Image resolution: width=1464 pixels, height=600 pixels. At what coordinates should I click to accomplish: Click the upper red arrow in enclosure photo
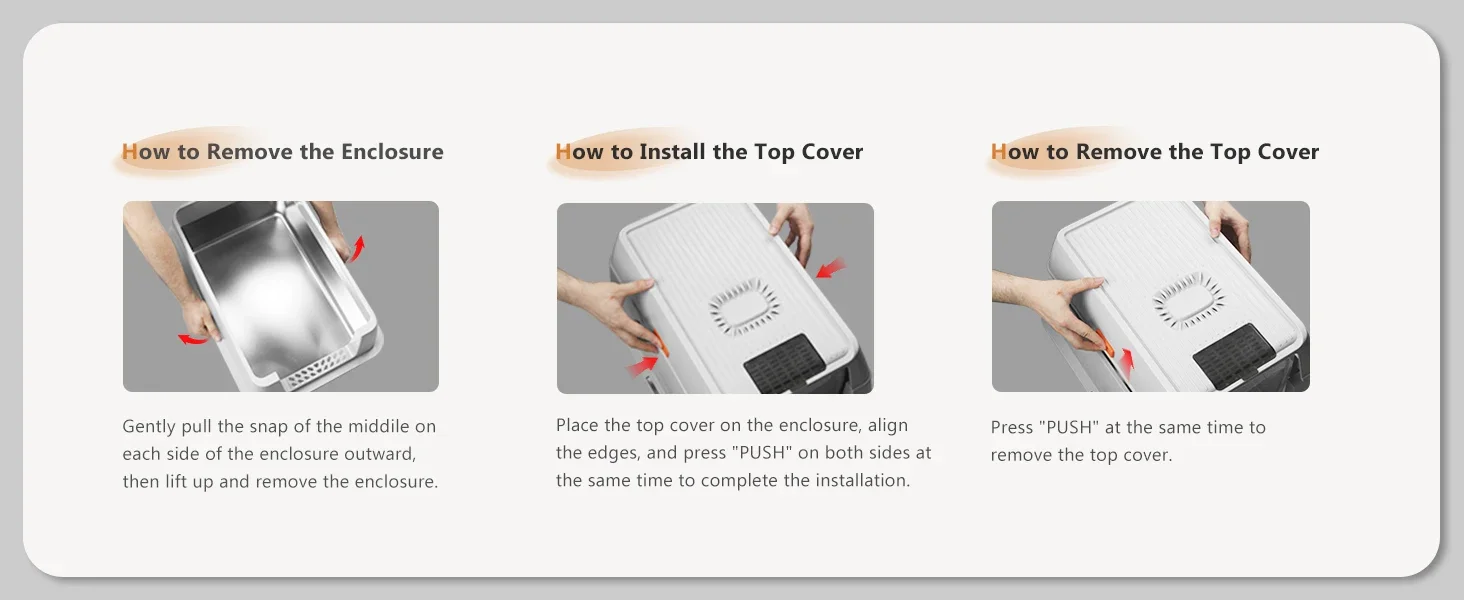358,247
